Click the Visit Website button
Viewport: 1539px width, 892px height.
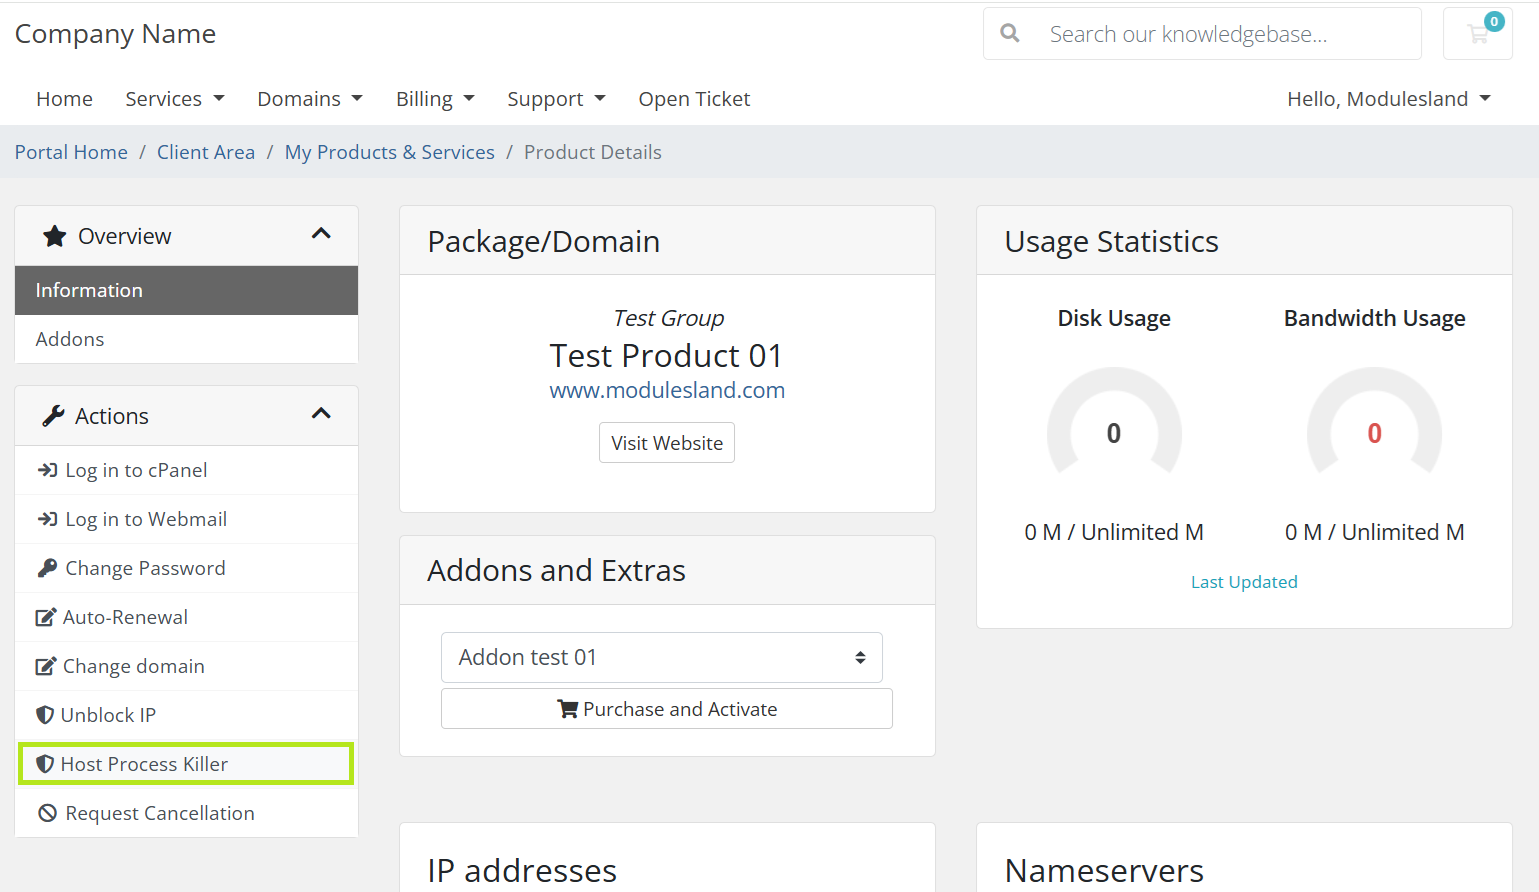667,443
